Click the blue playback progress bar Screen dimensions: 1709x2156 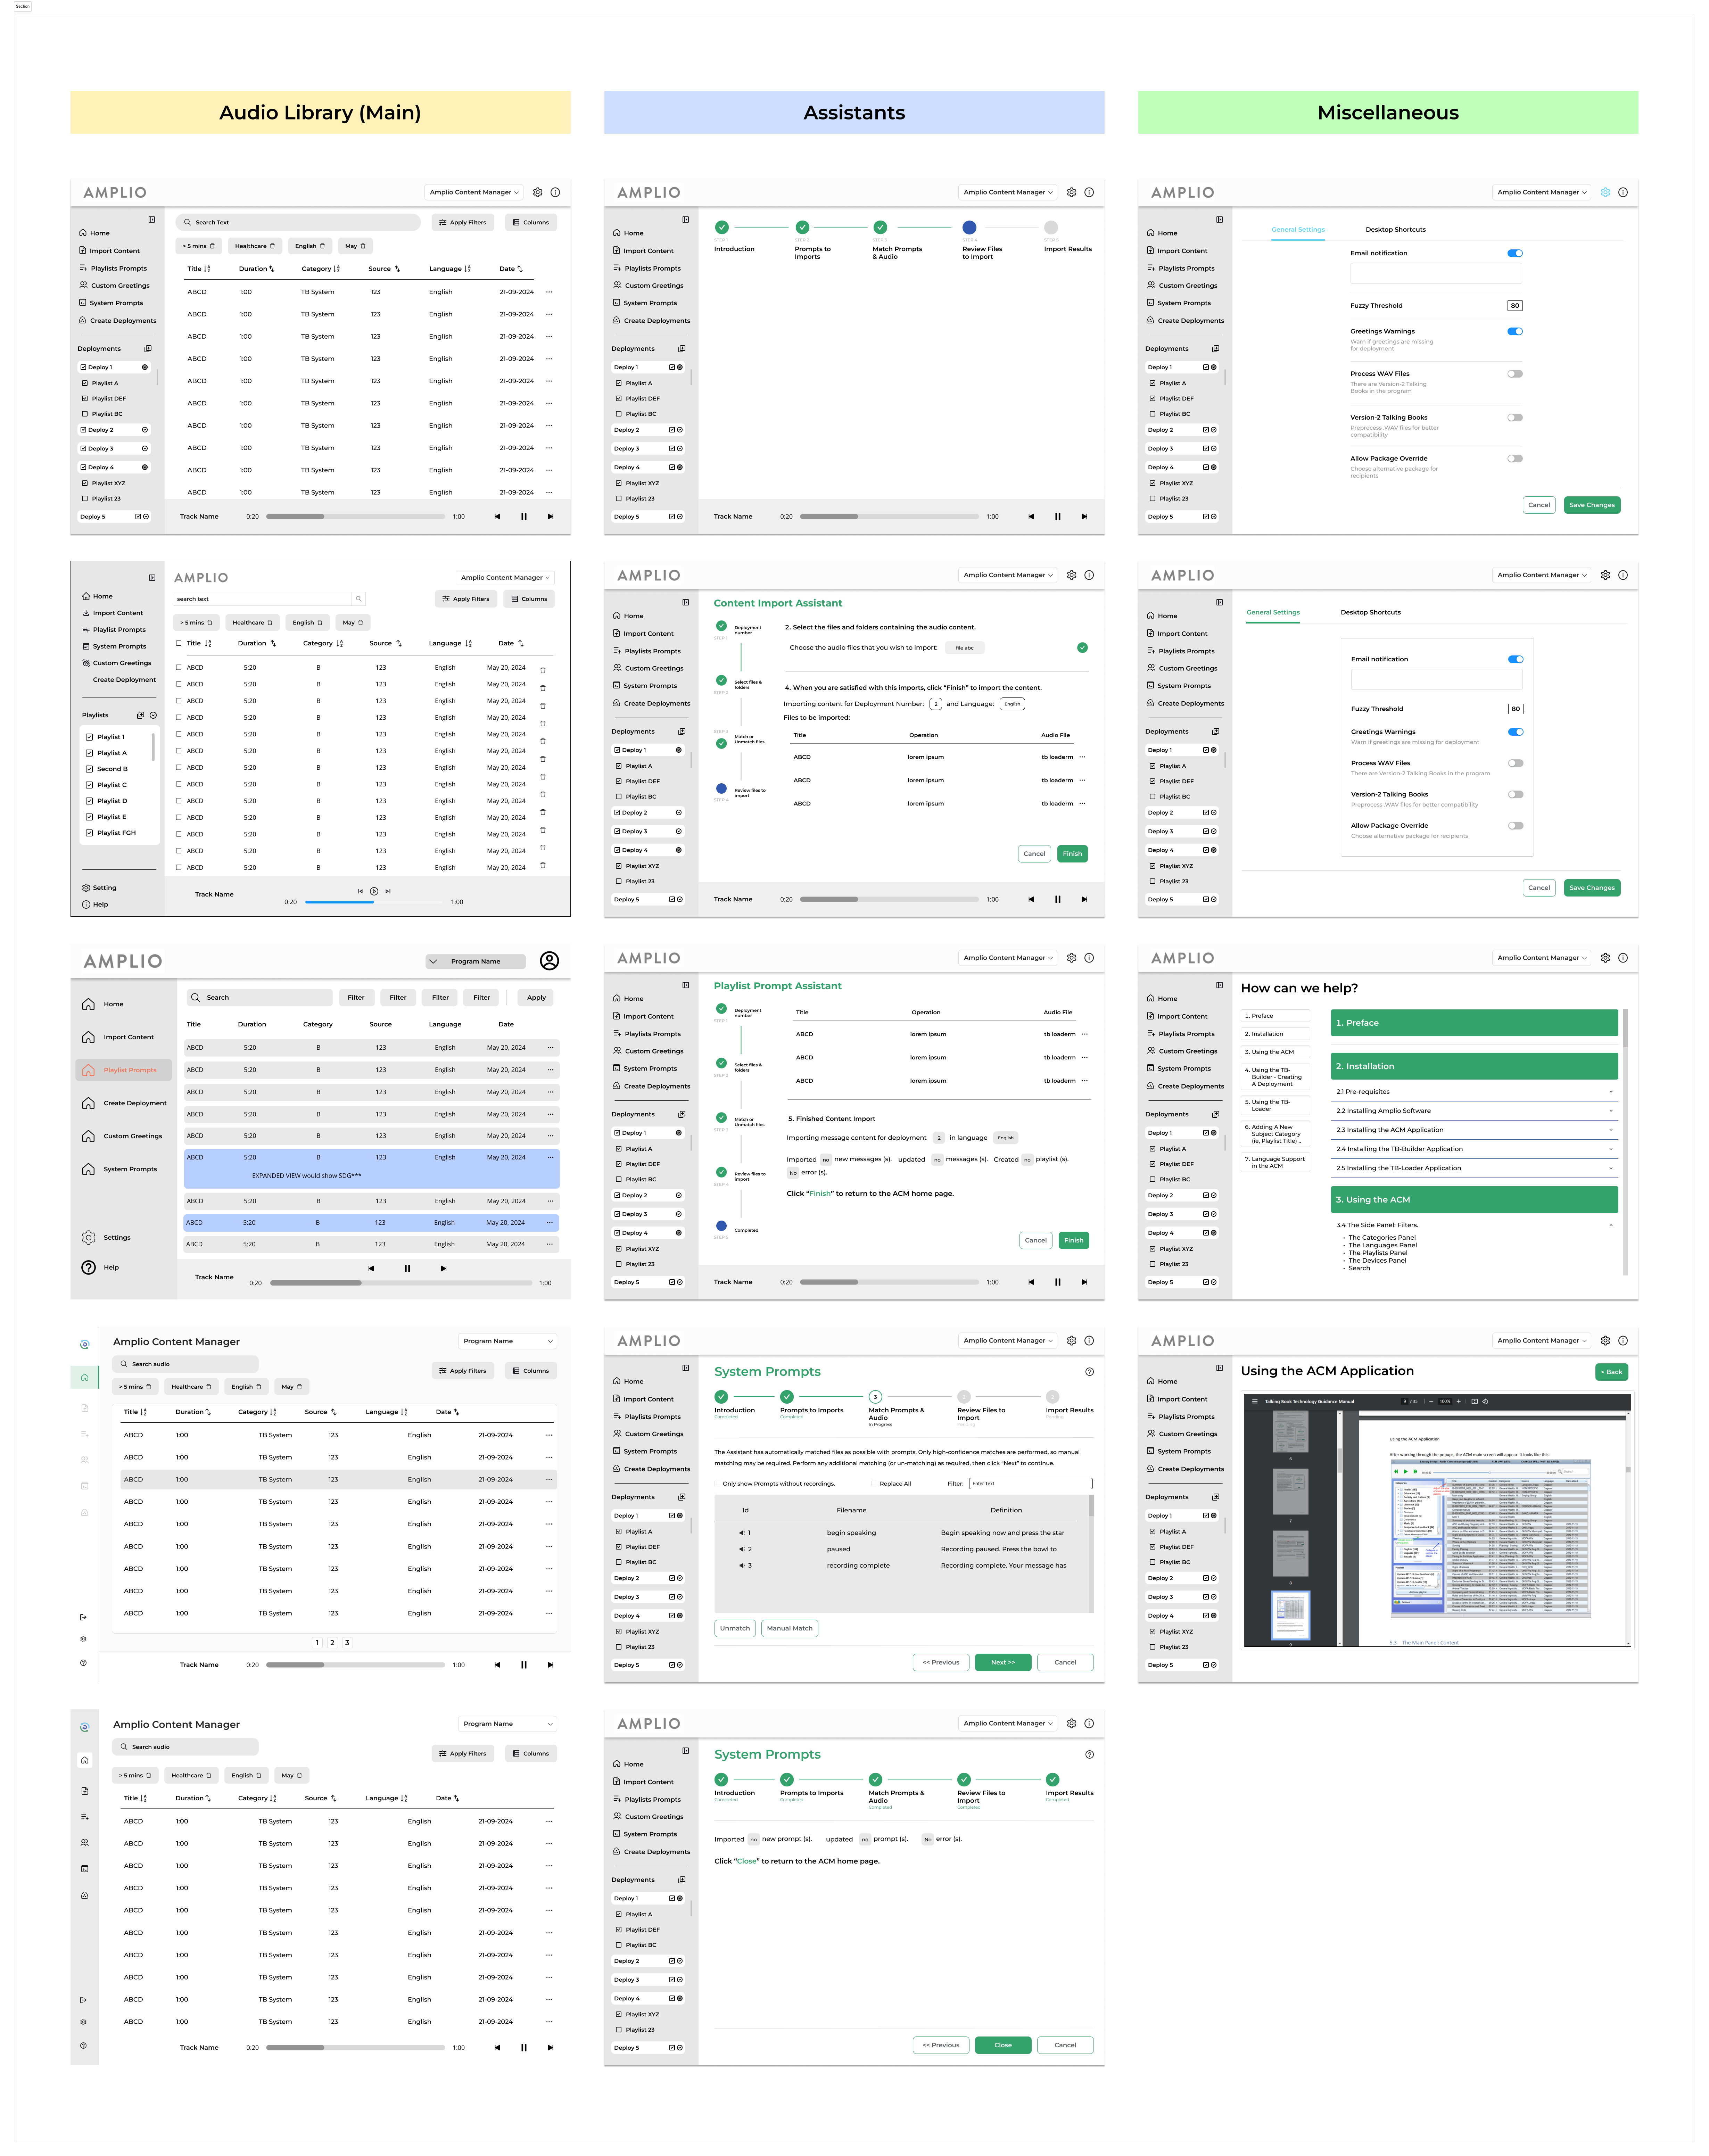coord(340,902)
